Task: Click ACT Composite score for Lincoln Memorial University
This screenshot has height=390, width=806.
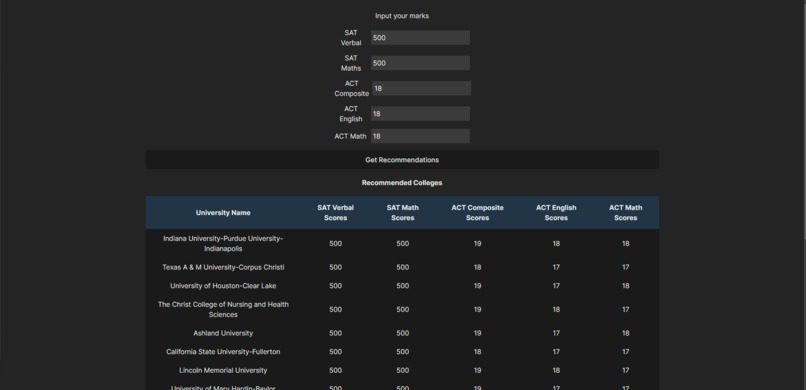Action: pos(478,370)
